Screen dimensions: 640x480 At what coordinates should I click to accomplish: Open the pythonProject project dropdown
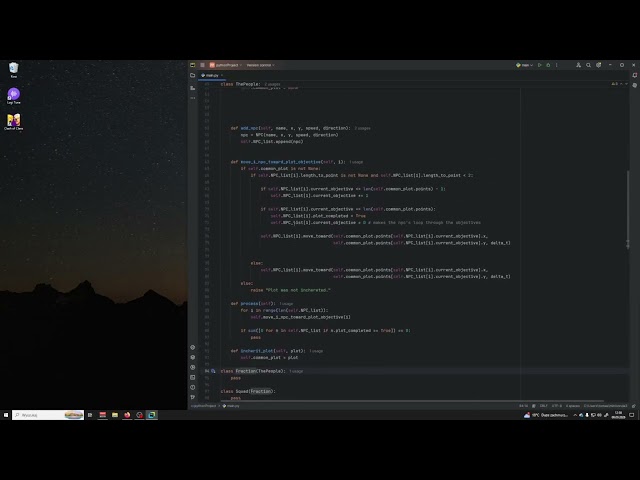(x=226, y=65)
